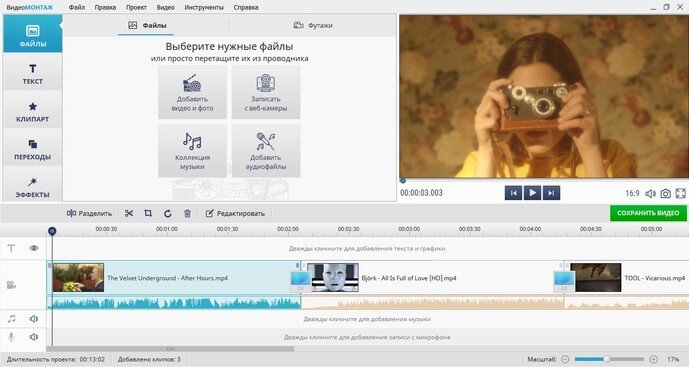Click the microphone recording placeholder row
The width and height of the screenshot is (689, 367).
(367, 337)
